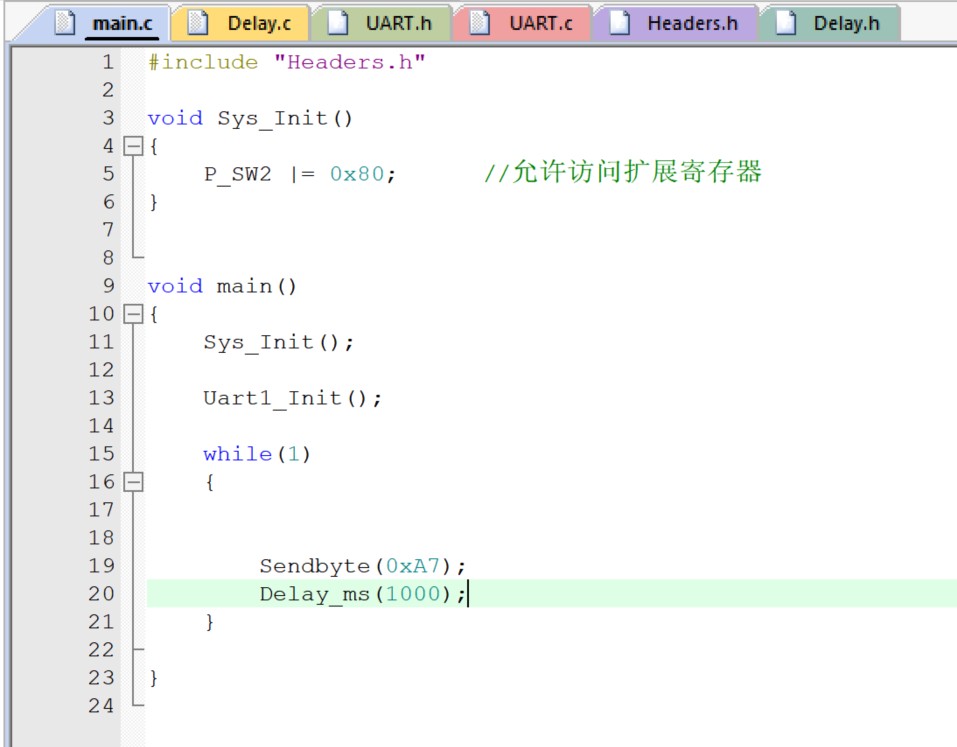Viewport: 957px width, 747px height.
Task: Collapse the Sys_Init function fold marker
Action: pyautogui.click(x=132, y=146)
